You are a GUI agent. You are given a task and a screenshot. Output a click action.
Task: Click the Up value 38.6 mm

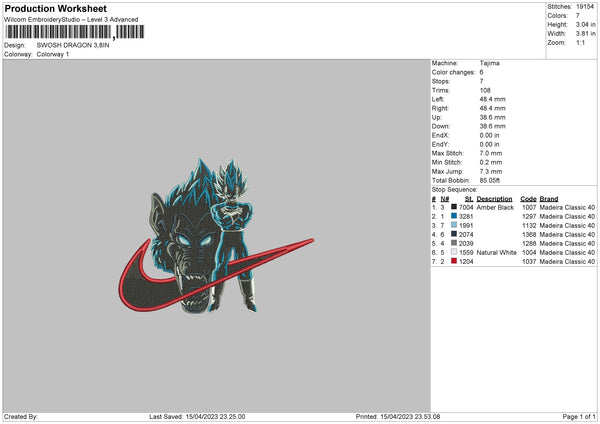492,117
